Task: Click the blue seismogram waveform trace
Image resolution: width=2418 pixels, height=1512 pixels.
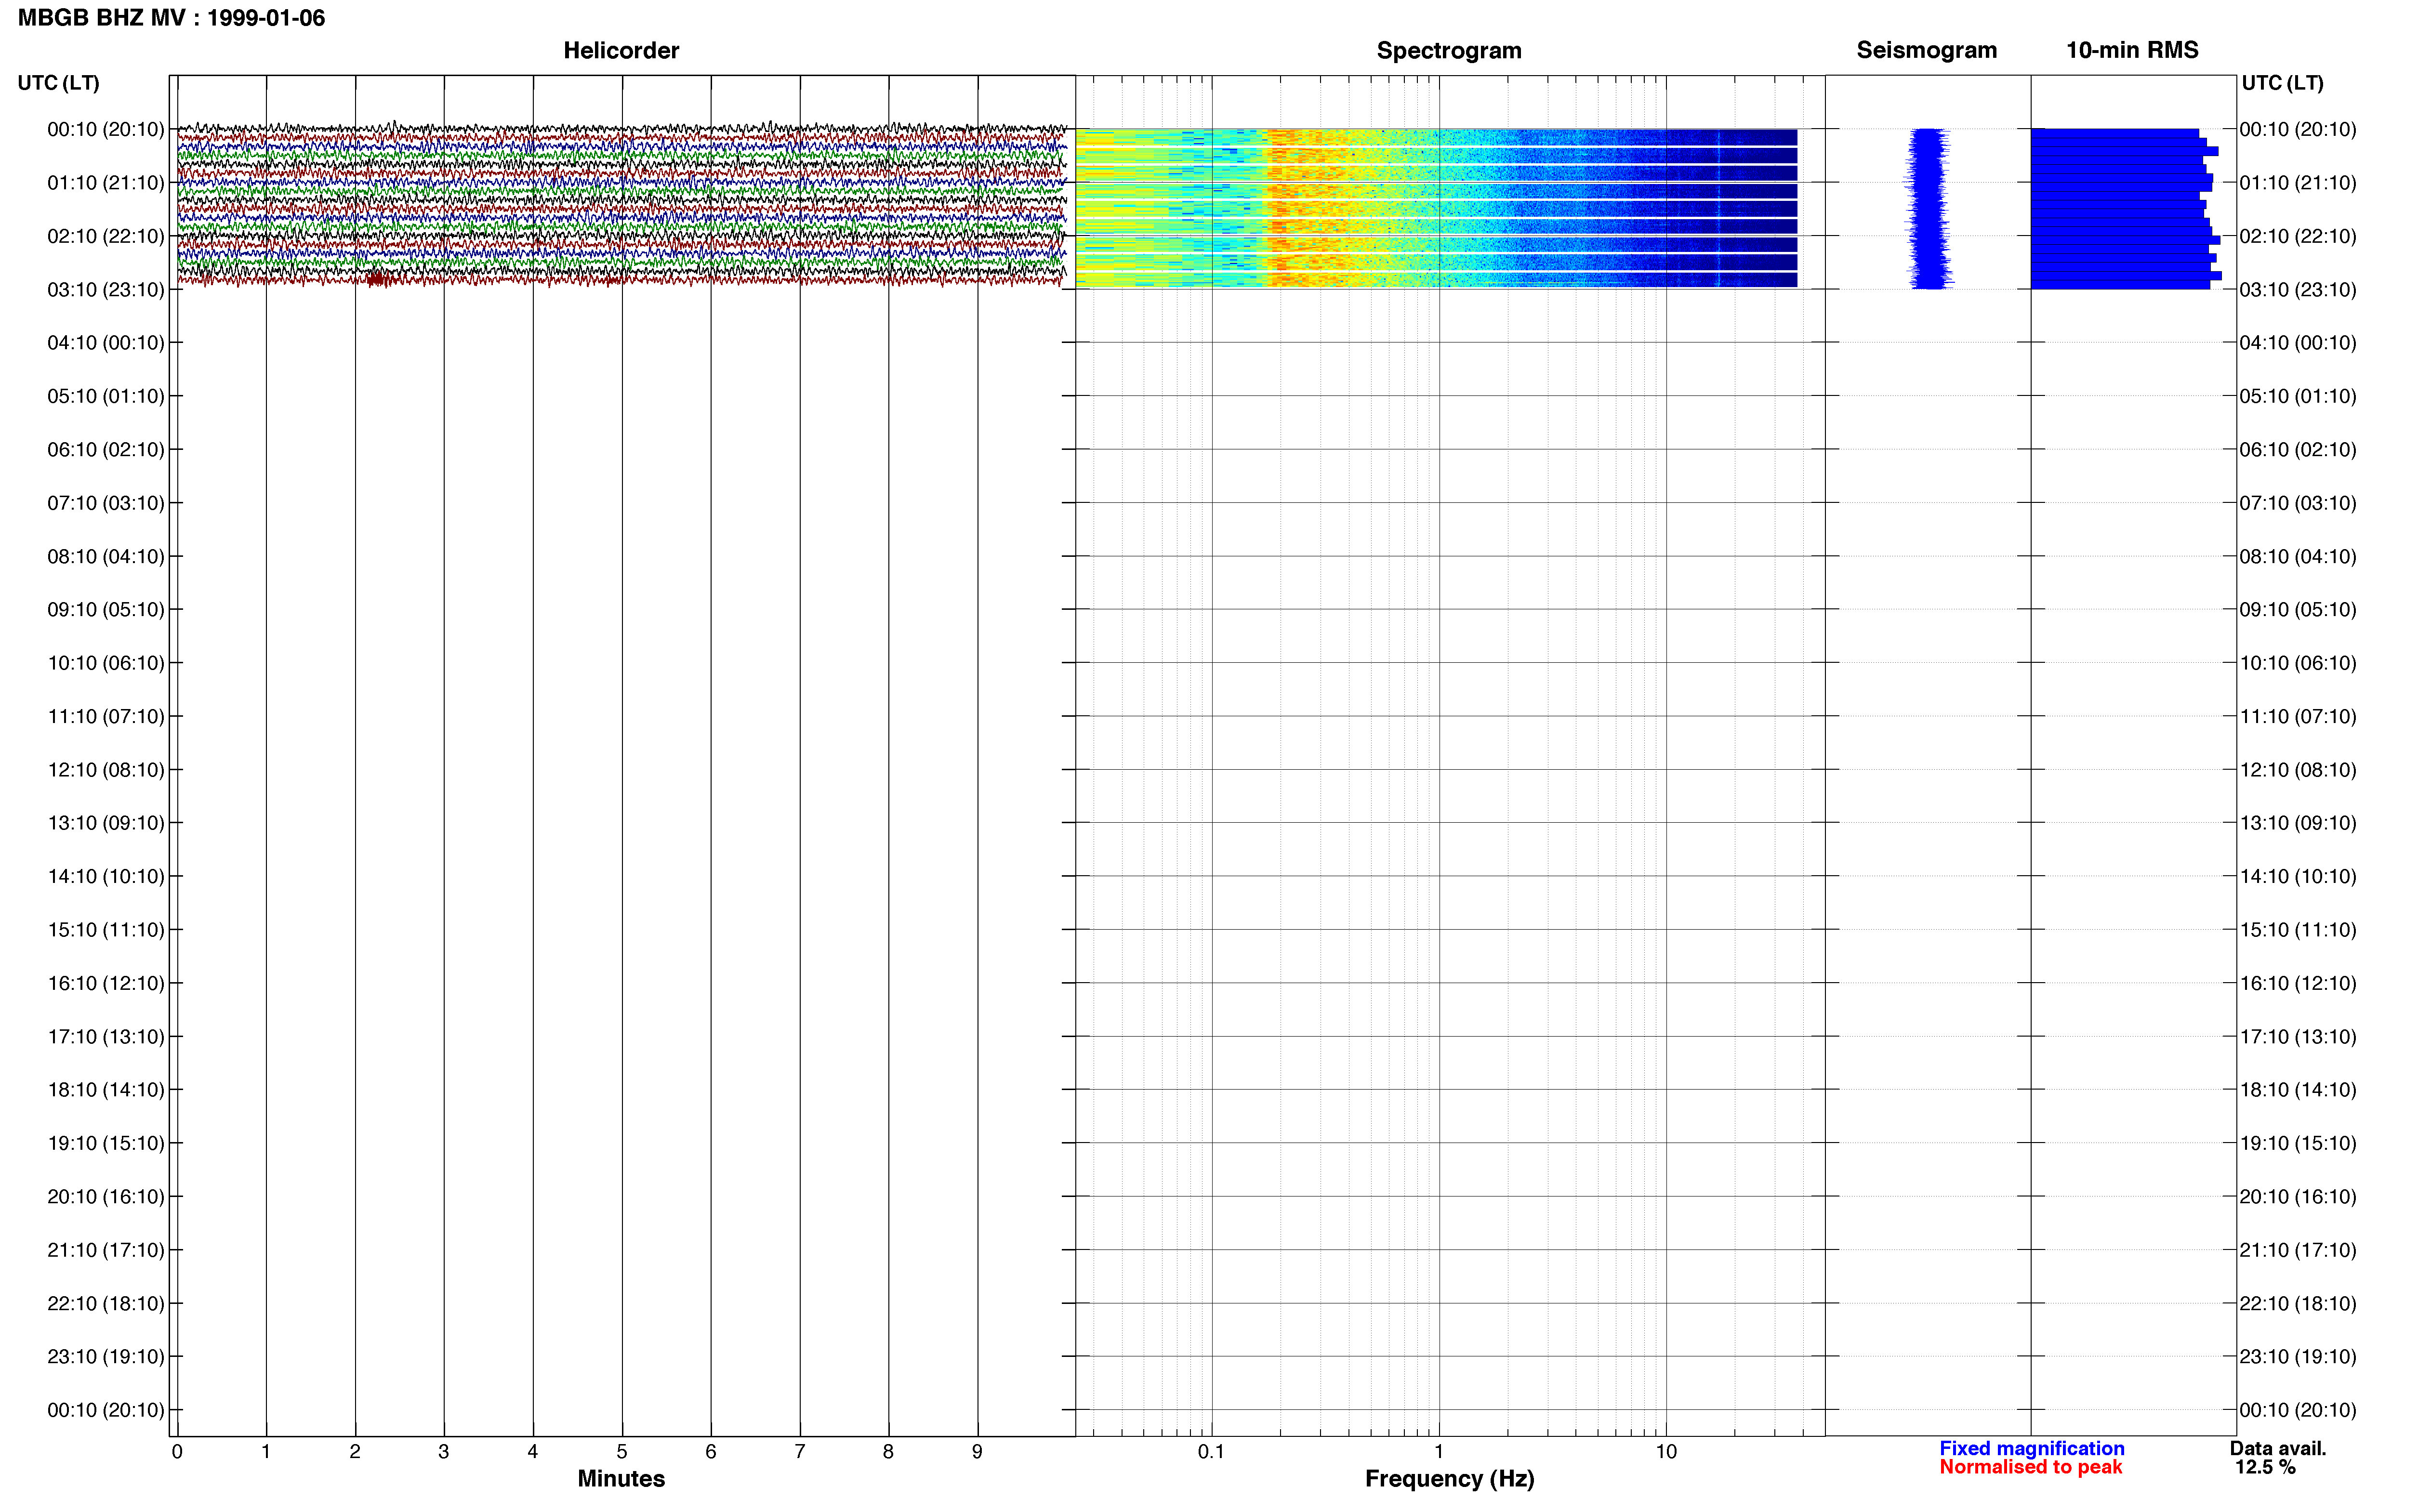Action: point(1929,208)
